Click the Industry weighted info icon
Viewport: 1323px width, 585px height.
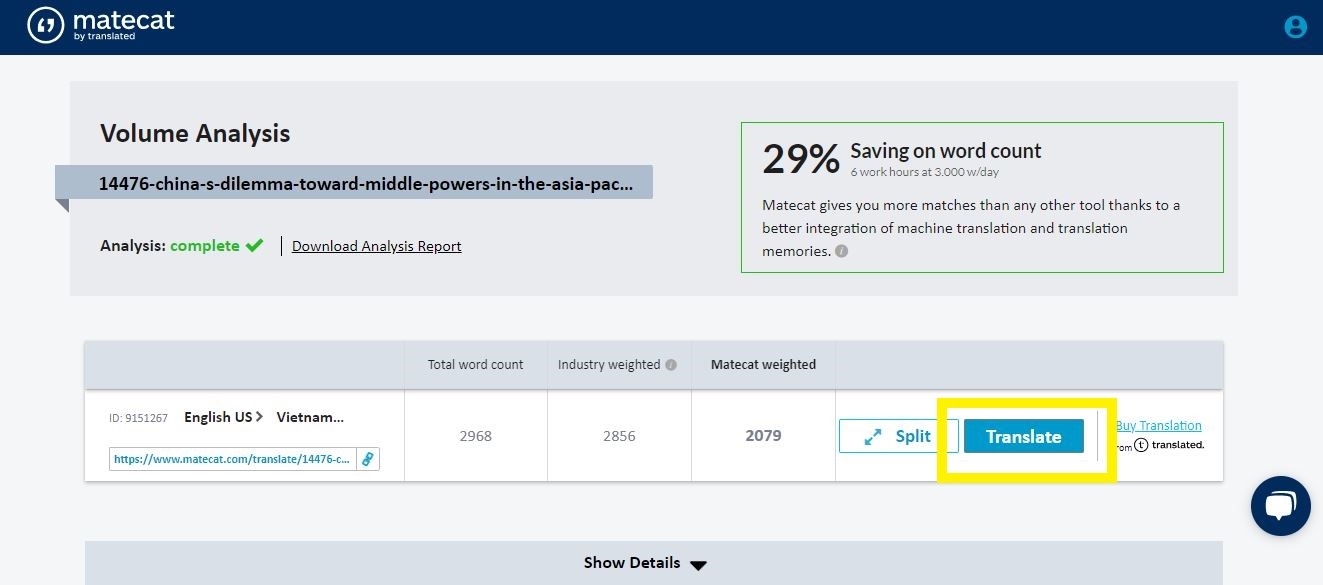click(671, 365)
